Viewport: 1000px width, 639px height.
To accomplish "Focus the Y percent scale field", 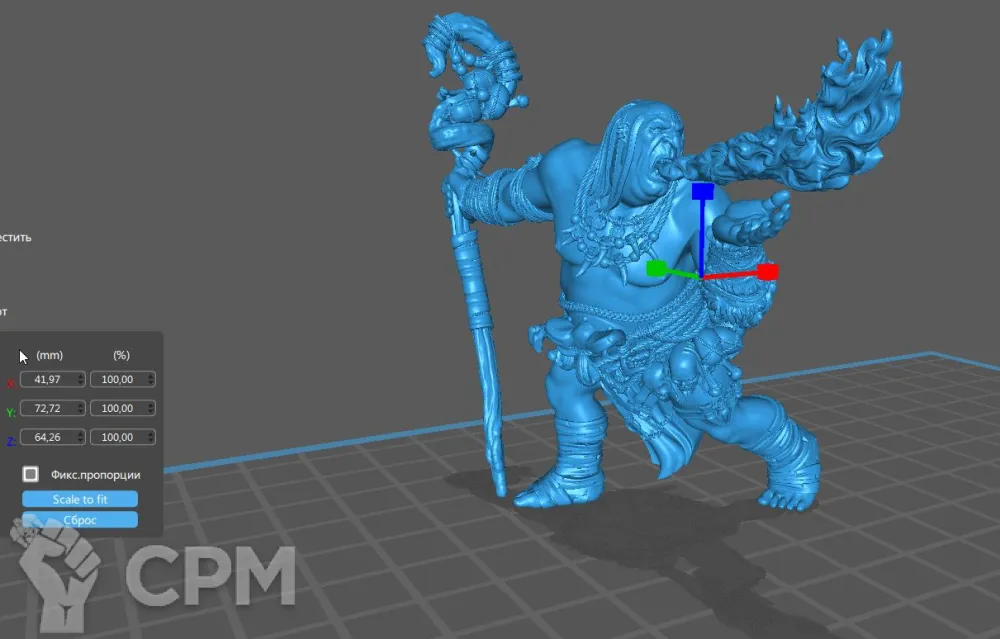I will pyautogui.click(x=117, y=408).
